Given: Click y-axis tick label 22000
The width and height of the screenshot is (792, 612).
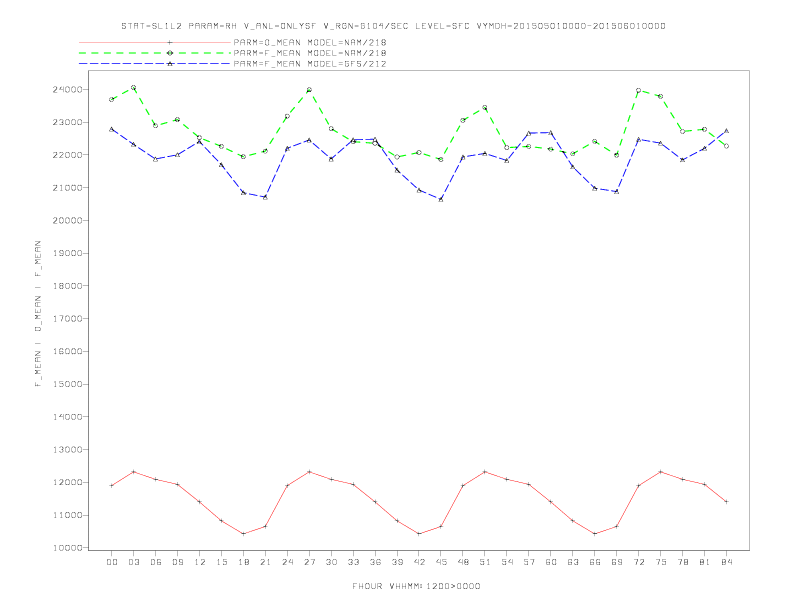Looking at the screenshot, I should coord(68,155).
